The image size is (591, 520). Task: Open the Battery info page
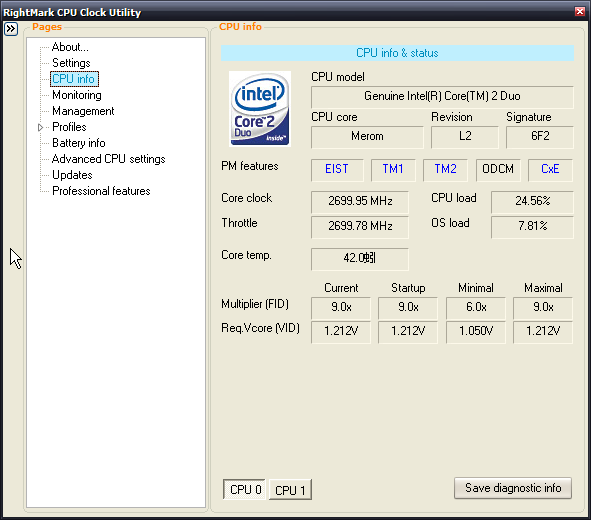pyautogui.click(x=78, y=143)
